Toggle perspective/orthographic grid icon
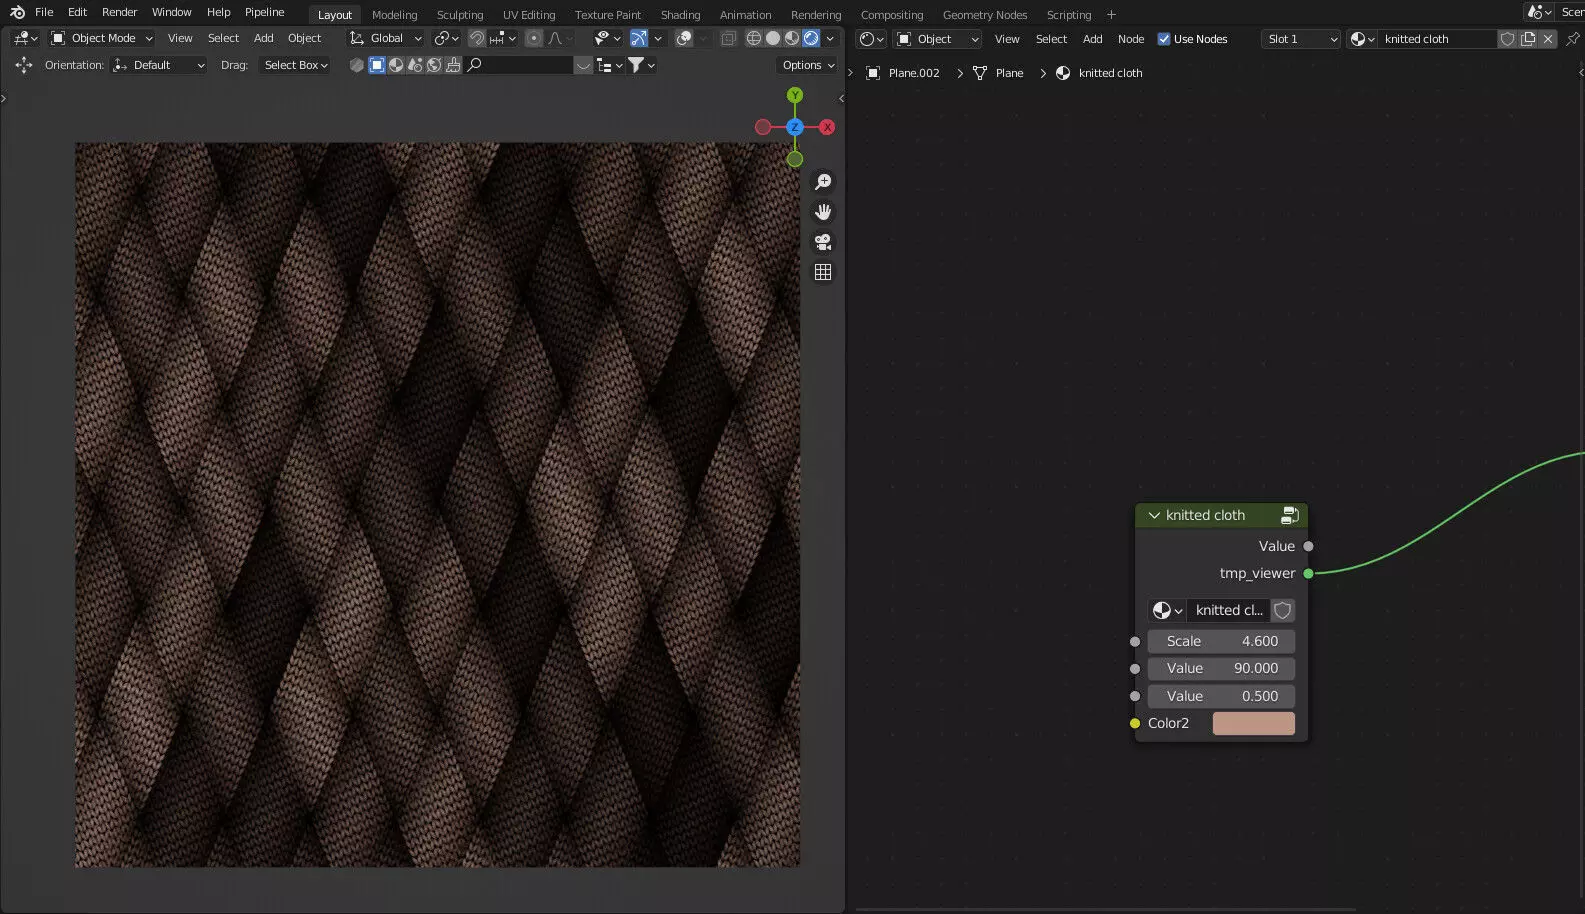 (823, 272)
